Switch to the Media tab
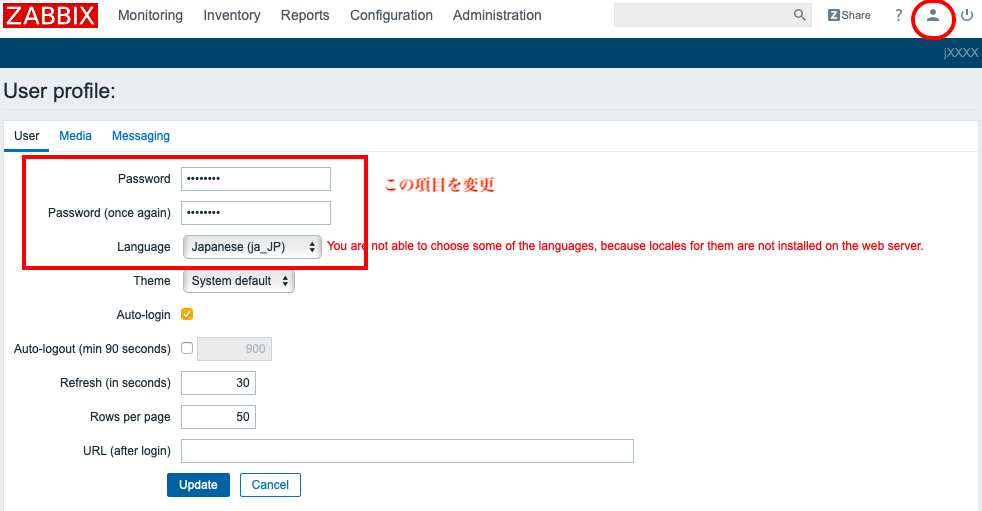Screen dimensions: 982x511 pos(75,136)
